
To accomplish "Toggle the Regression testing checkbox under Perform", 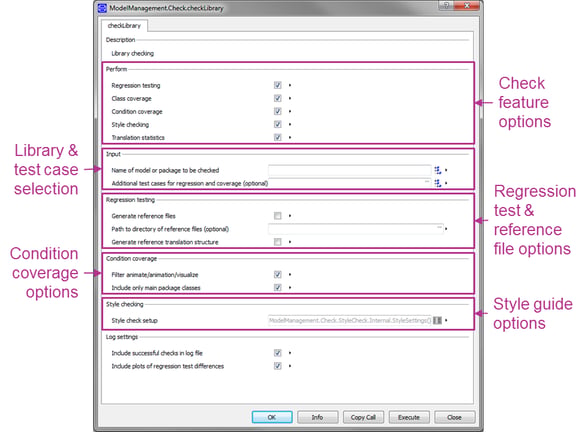I will 278,85.
